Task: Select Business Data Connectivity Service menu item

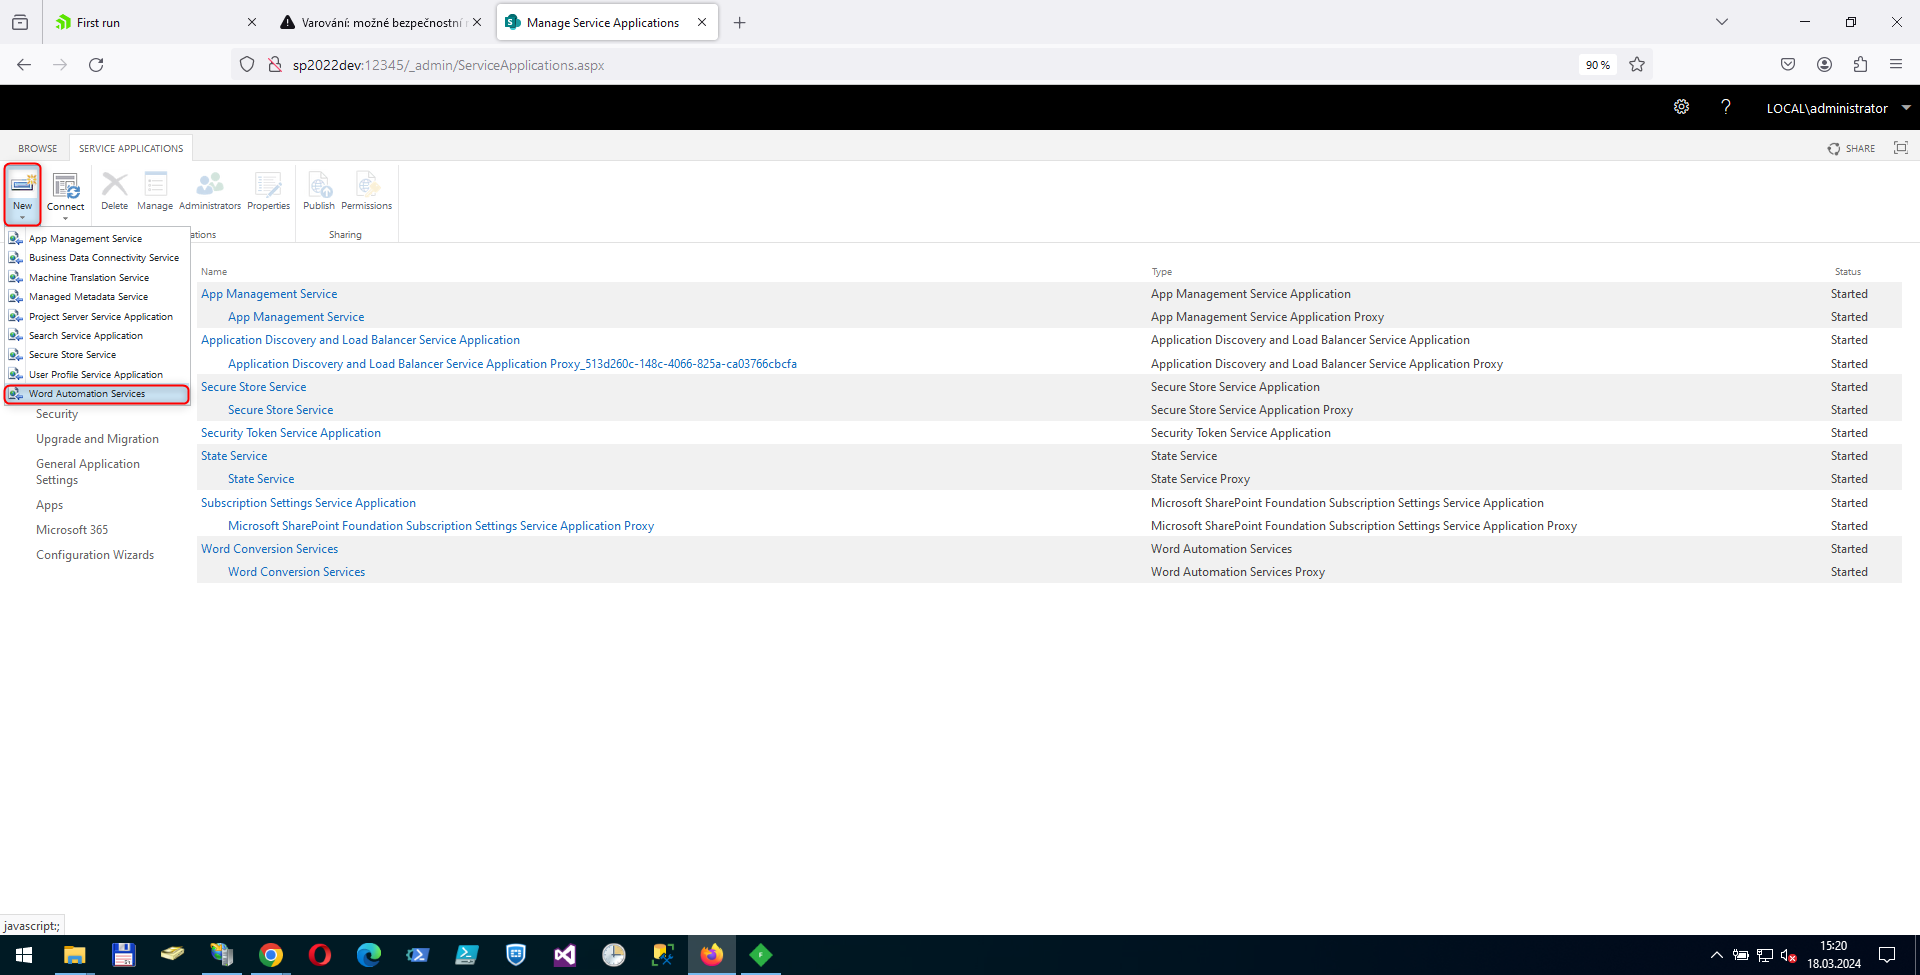Action: [x=97, y=258]
